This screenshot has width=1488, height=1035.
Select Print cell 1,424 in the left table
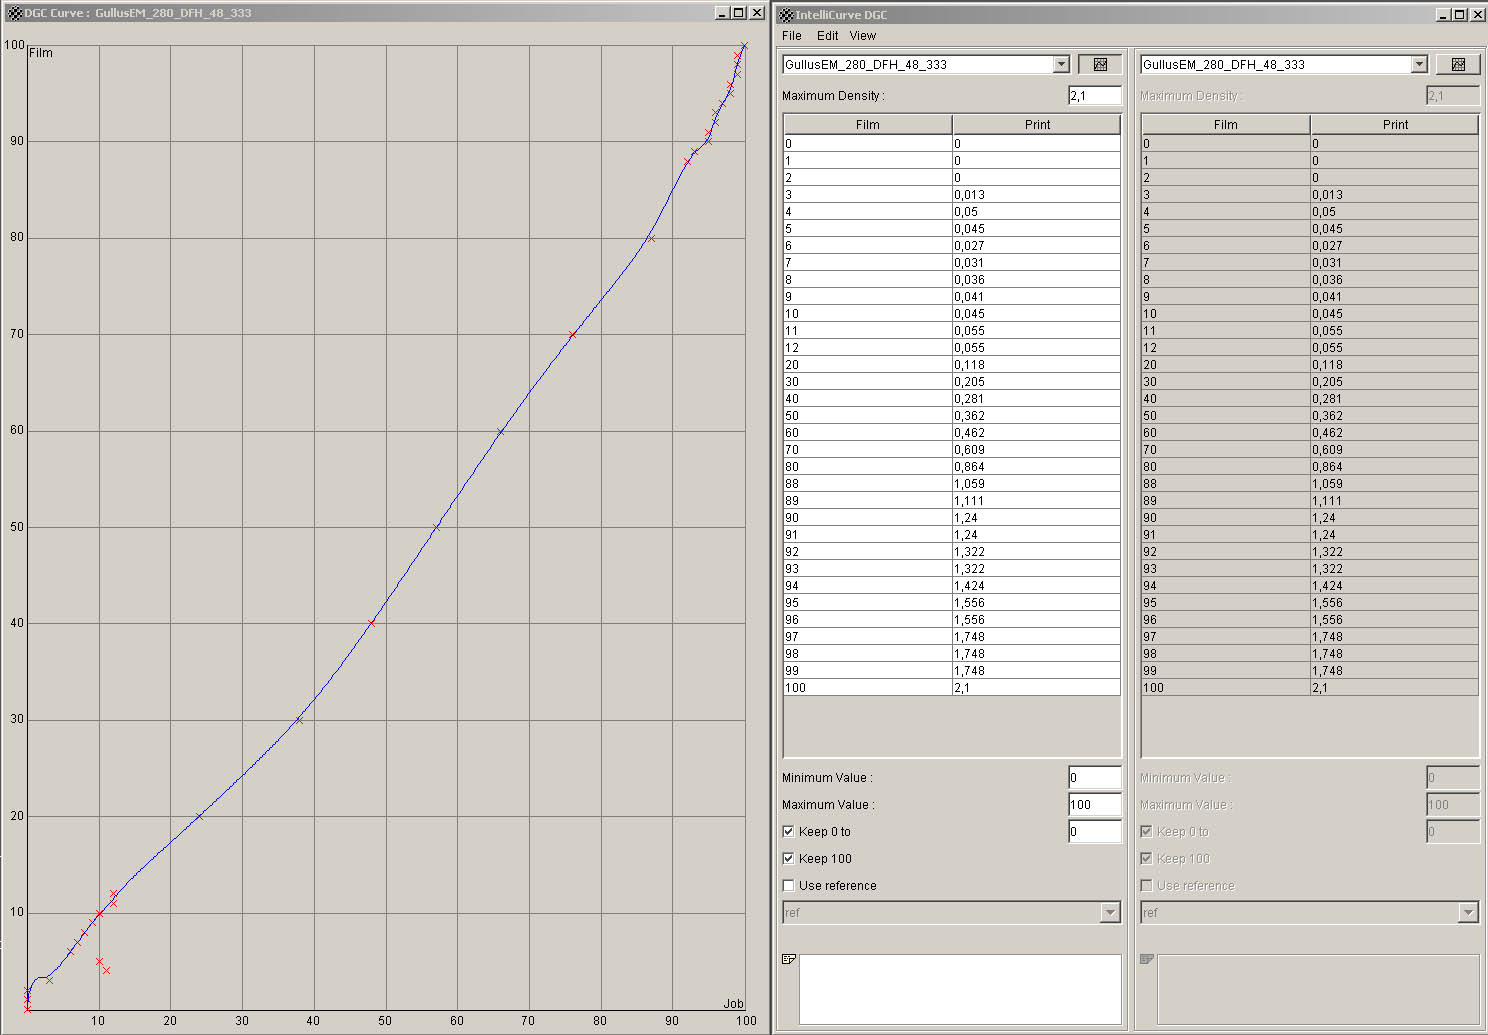click(1036, 585)
